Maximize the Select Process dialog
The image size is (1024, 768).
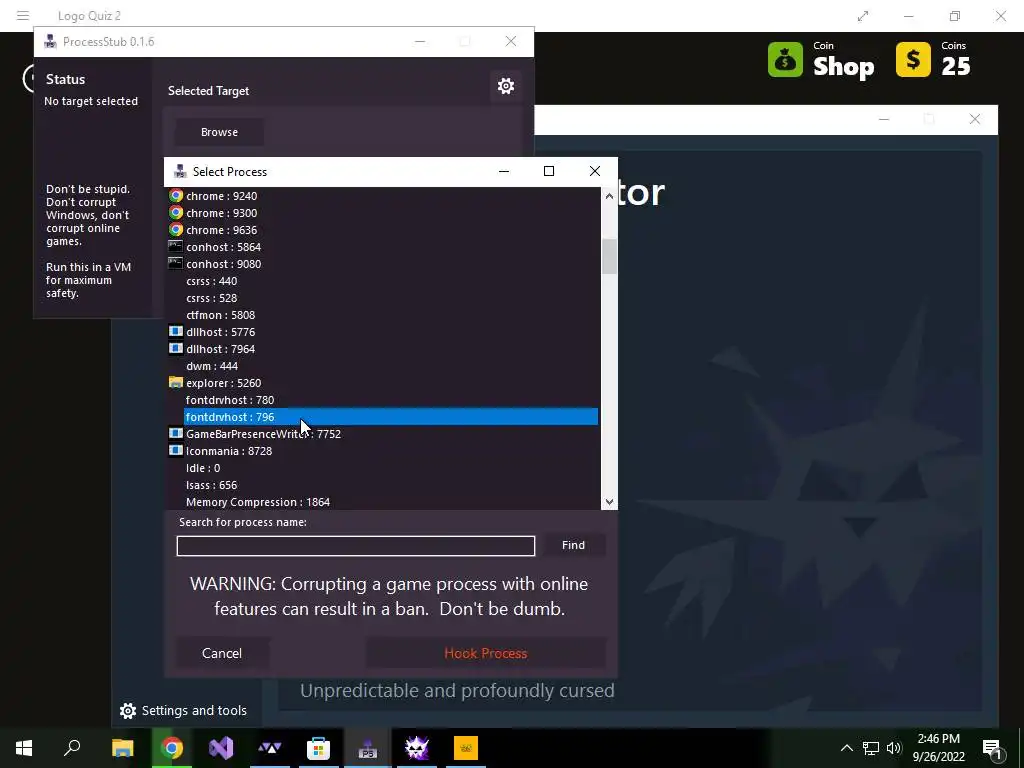(x=549, y=171)
